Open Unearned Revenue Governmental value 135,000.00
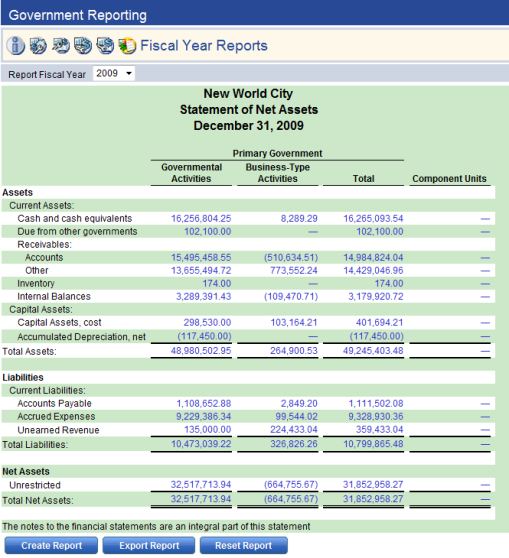Image resolution: width=509 pixels, height=558 pixels. (x=208, y=430)
